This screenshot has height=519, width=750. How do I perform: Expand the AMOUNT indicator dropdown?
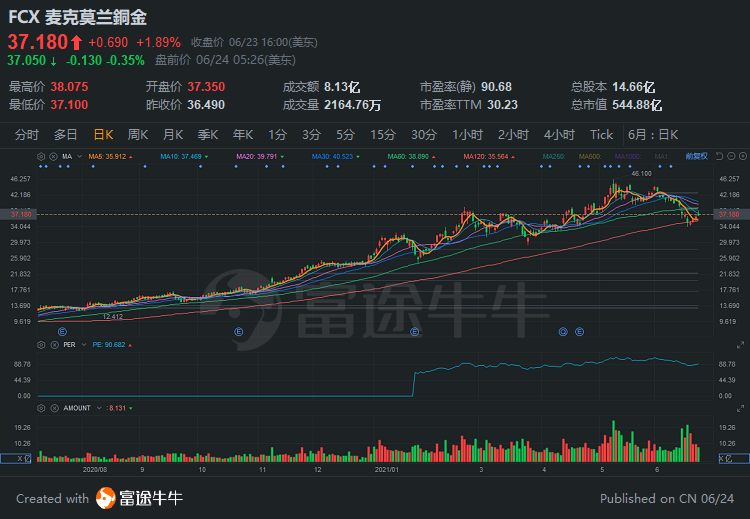coord(99,408)
